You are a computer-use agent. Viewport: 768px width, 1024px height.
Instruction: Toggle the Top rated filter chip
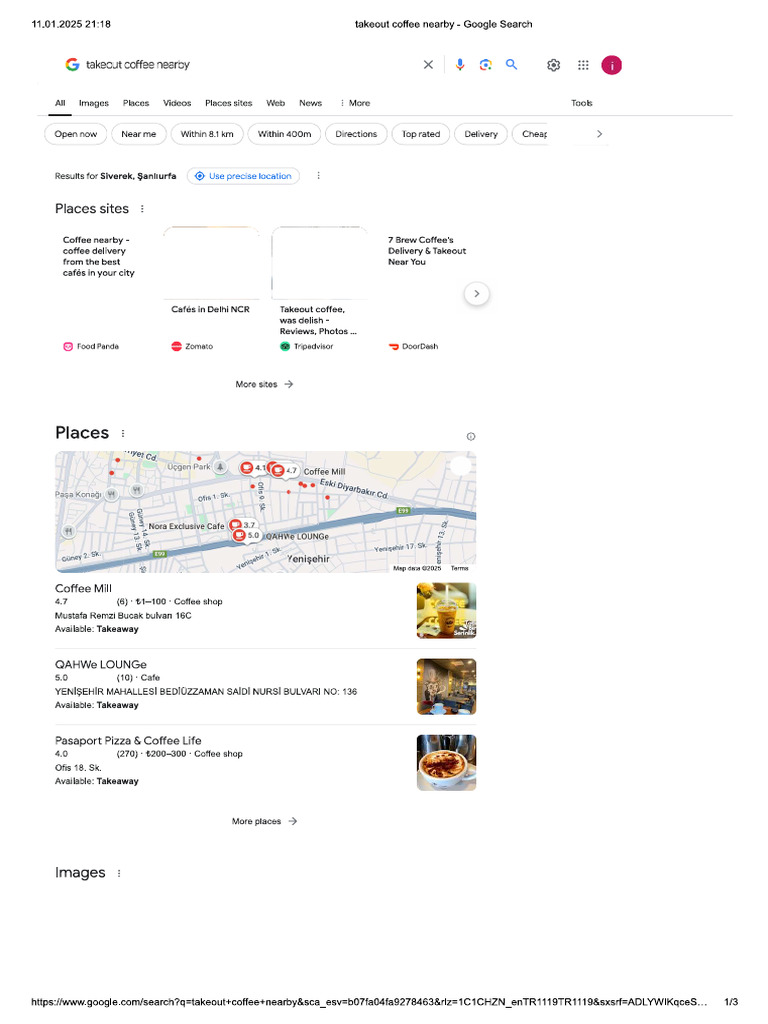point(421,134)
